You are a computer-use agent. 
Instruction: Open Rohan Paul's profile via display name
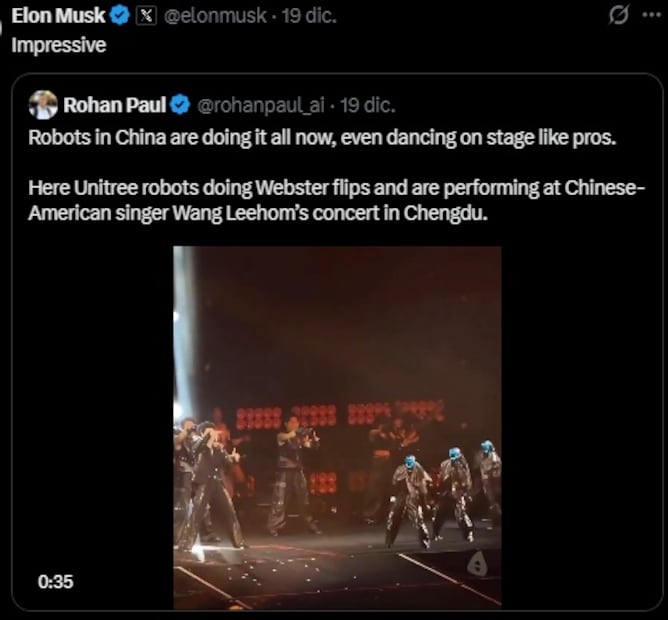(x=114, y=104)
